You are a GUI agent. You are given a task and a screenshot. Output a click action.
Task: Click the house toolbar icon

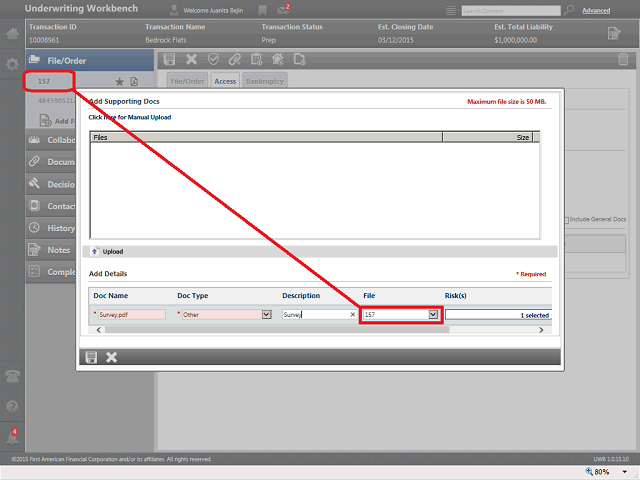click(x=278, y=60)
